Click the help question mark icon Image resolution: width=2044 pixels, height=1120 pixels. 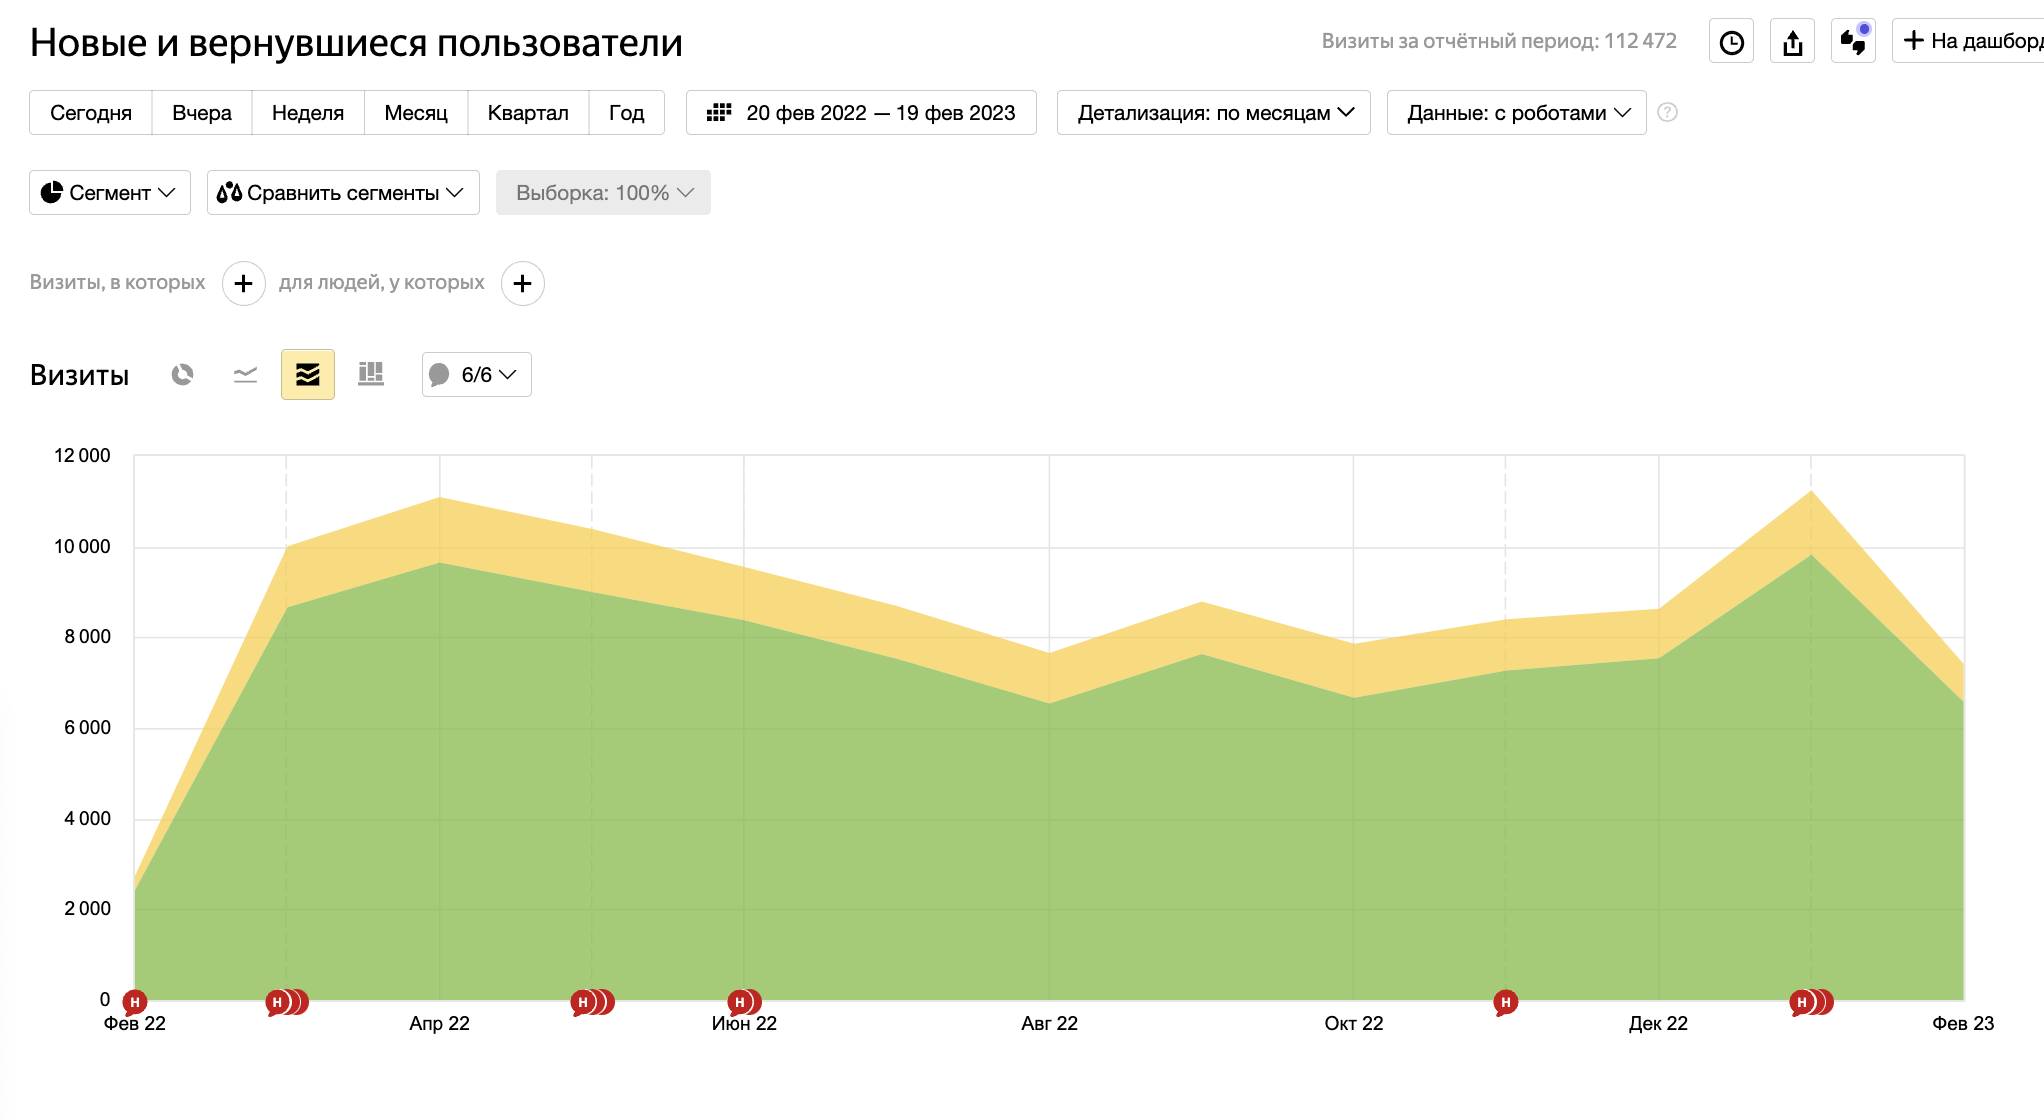pyautogui.click(x=1667, y=112)
